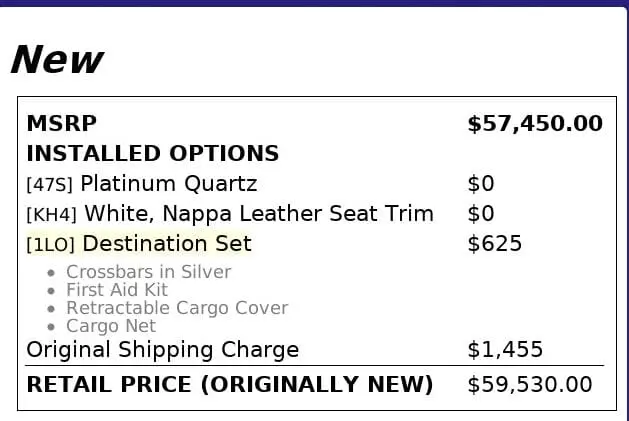Image resolution: width=629 pixels, height=421 pixels.
Task: Open the highlighted Destination Set option
Action: [x=167, y=244]
